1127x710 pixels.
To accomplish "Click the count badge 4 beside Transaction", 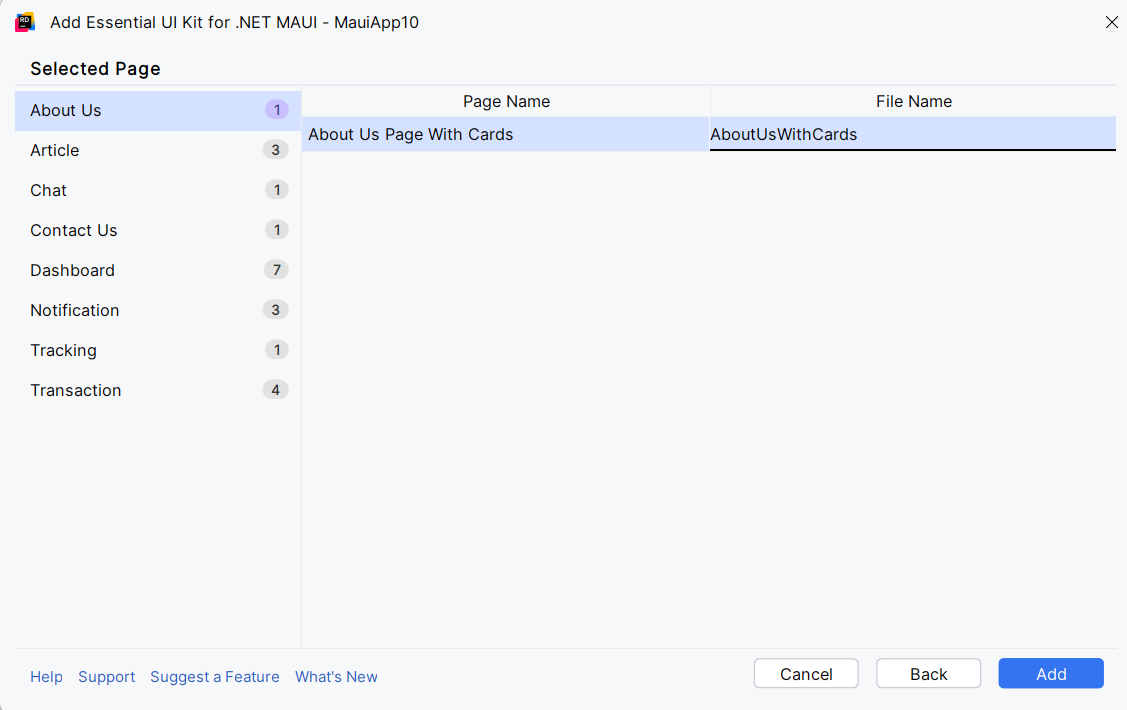I will (x=275, y=390).
